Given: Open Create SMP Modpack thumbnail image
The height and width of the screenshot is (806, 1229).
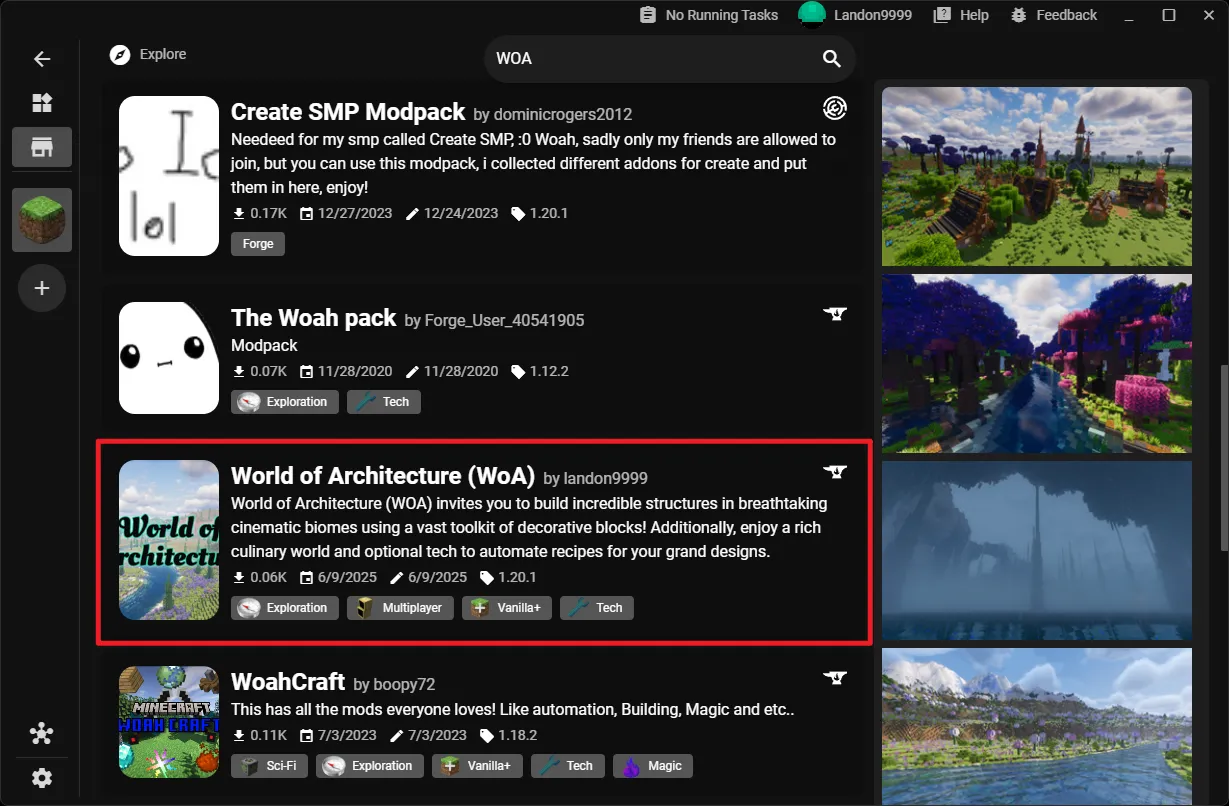Looking at the screenshot, I should [169, 176].
